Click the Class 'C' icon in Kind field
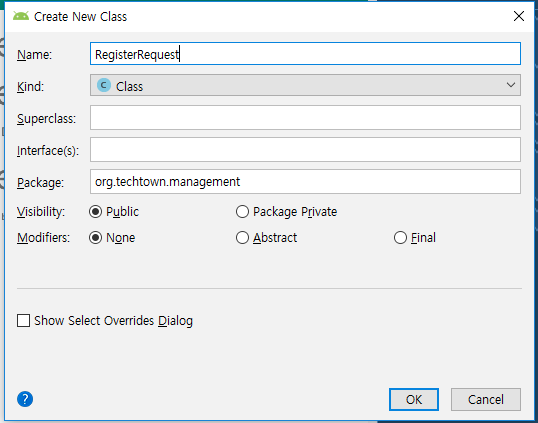 [x=104, y=85]
